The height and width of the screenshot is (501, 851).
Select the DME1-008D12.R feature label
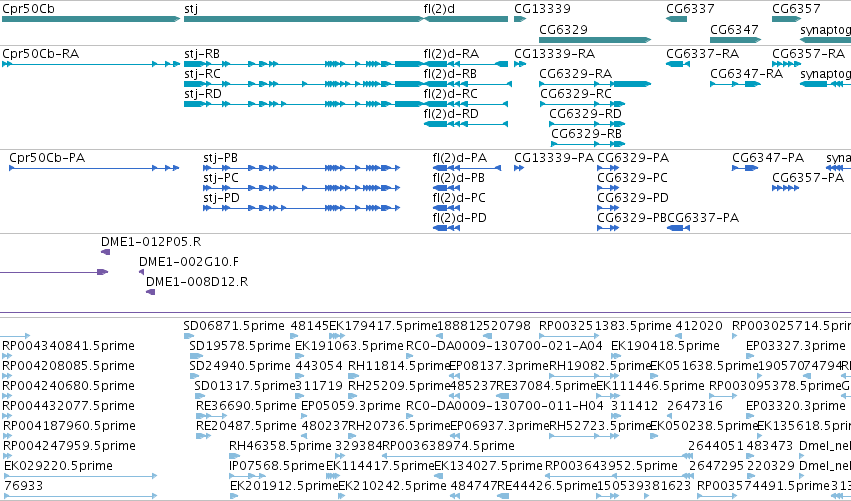pyautogui.click(x=197, y=282)
